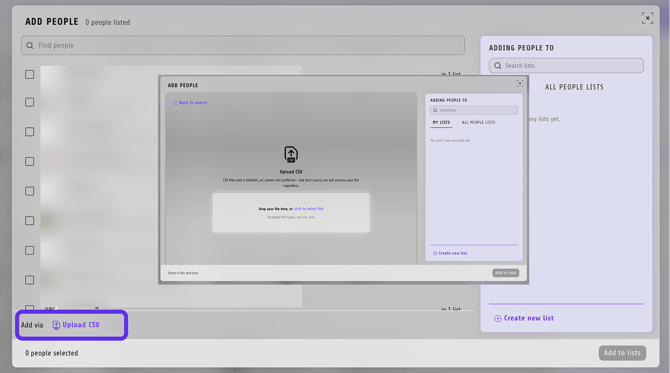Tick the eighth person row checkbox
This screenshot has width=670, height=373.
click(x=29, y=280)
